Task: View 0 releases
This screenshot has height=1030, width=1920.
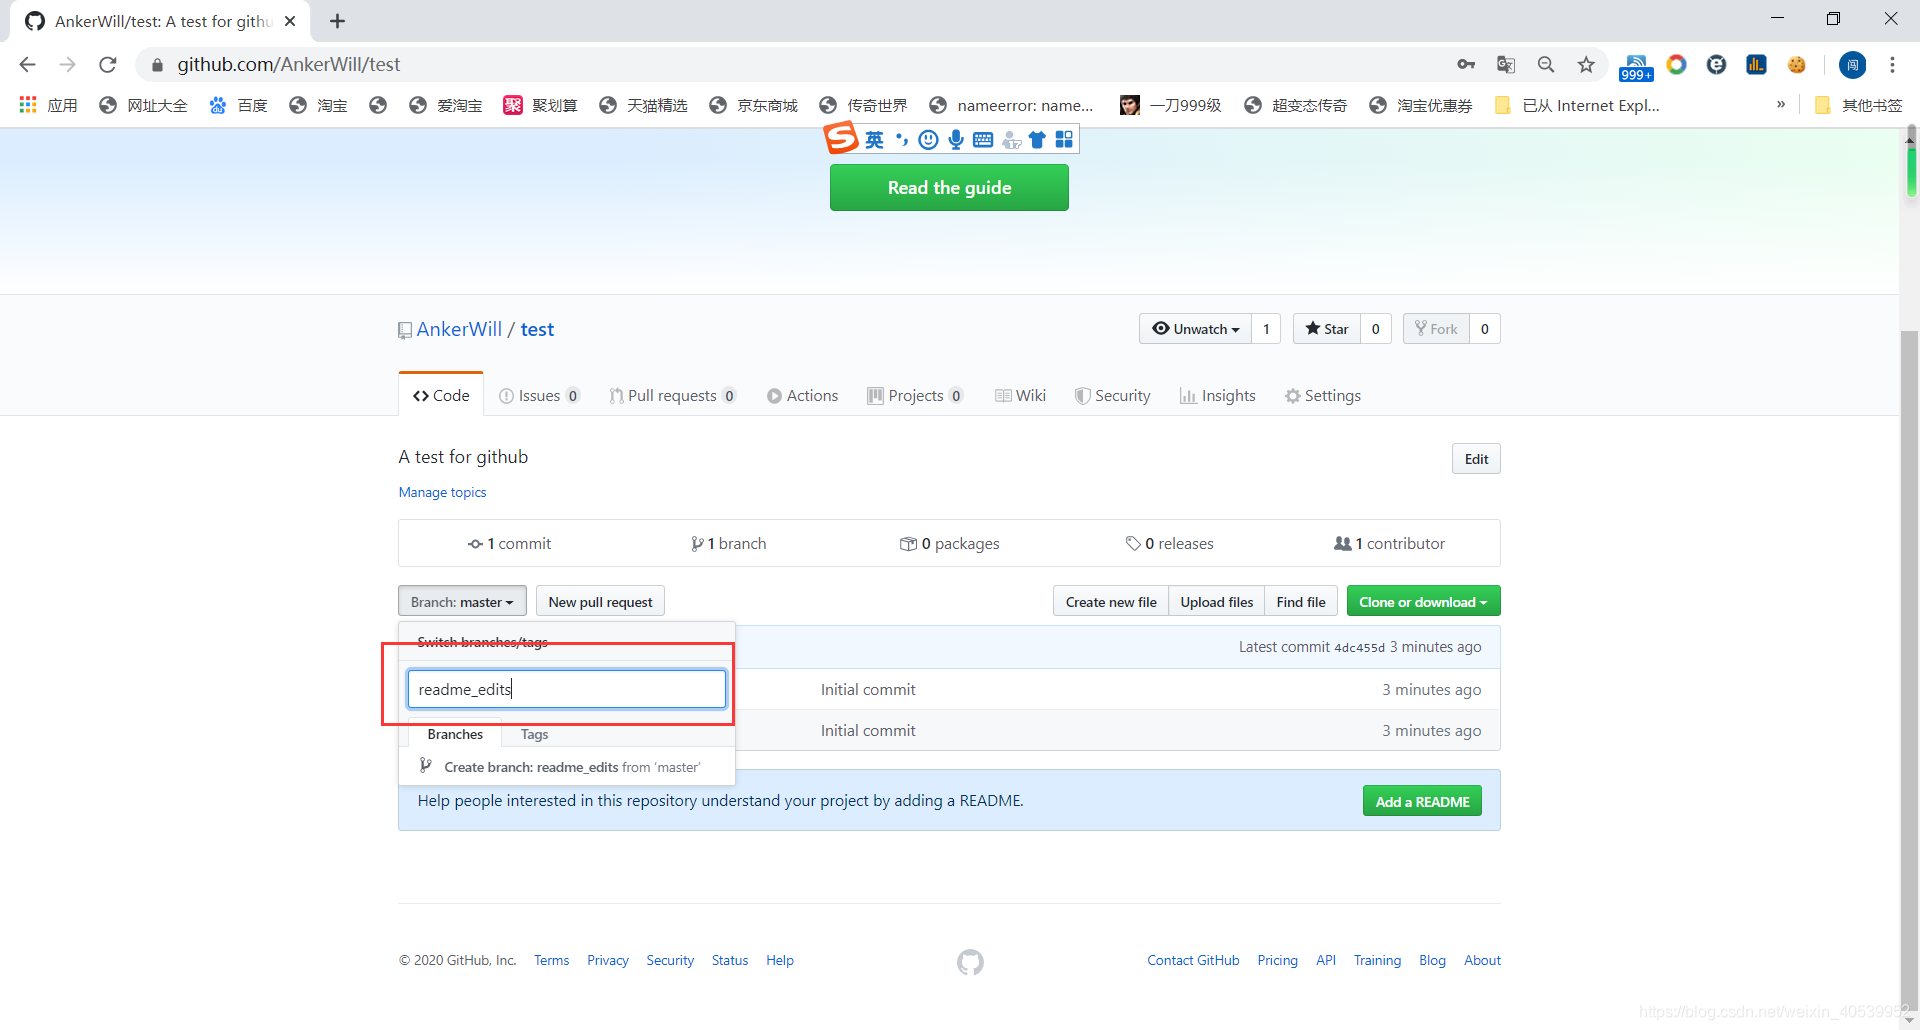Action: (x=1169, y=543)
